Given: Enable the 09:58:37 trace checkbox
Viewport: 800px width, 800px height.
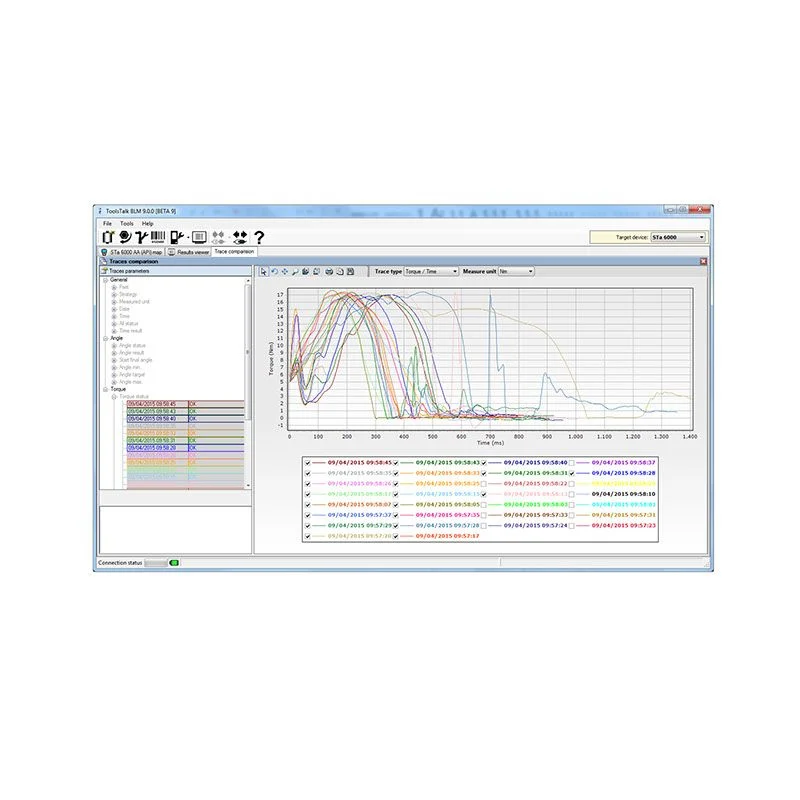Looking at the screenshot, I should pos(573,463).
